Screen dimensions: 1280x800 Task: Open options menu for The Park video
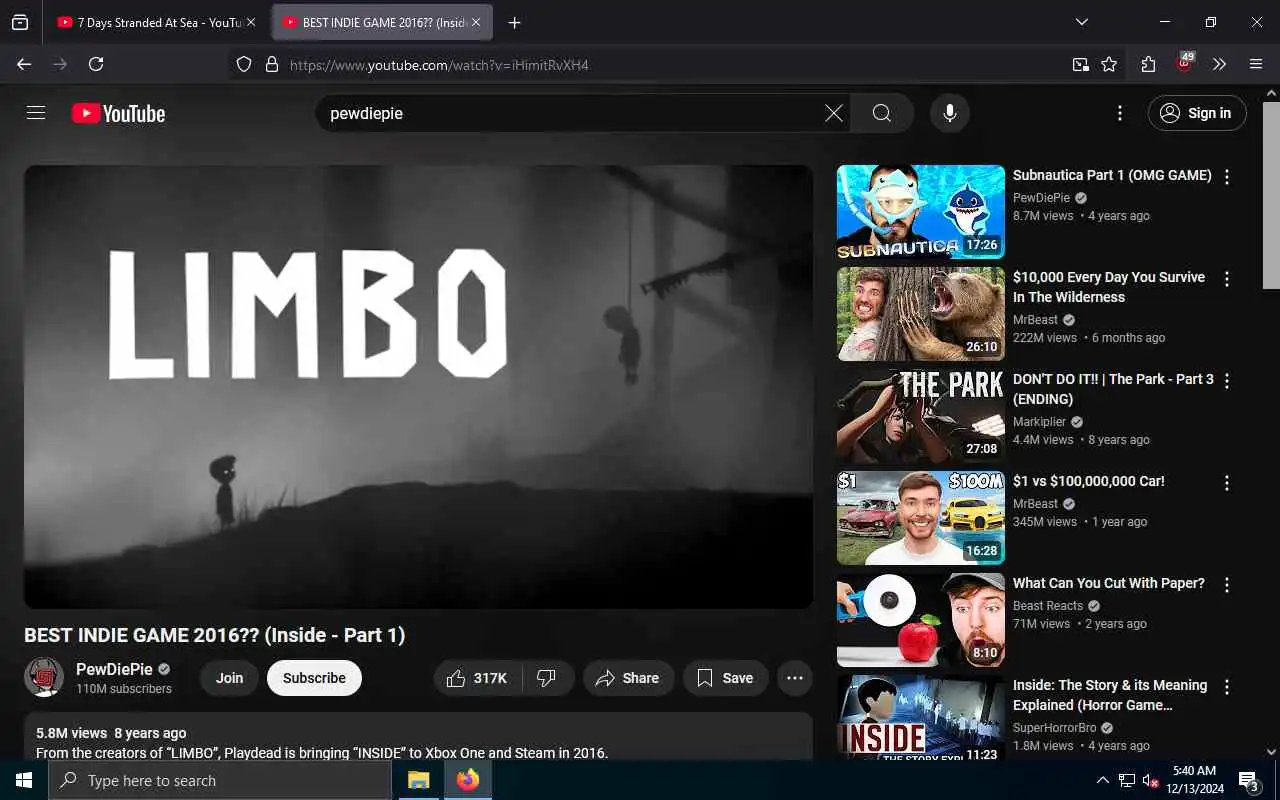[1227, 381]
